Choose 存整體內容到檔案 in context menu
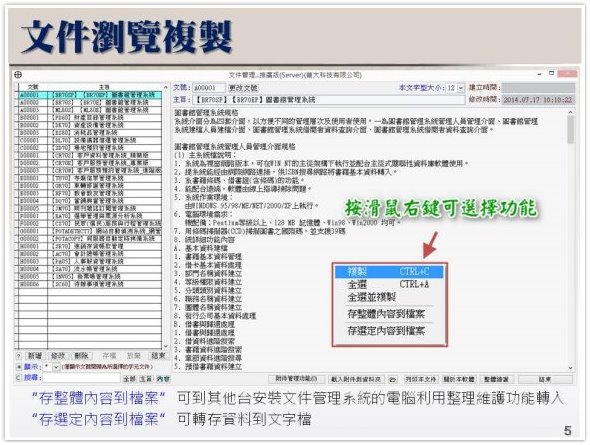Viewport: 590px width, 445px height. click(x=389, y=314)
